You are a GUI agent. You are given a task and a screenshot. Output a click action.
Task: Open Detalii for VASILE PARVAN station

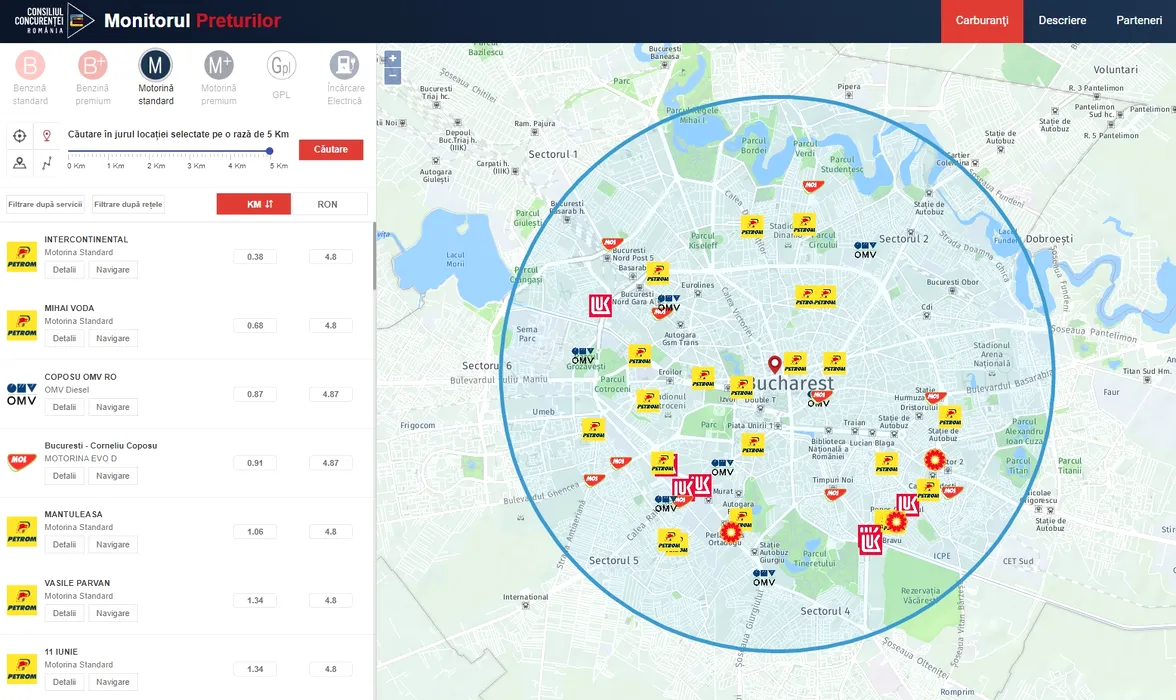click(64, 614)
